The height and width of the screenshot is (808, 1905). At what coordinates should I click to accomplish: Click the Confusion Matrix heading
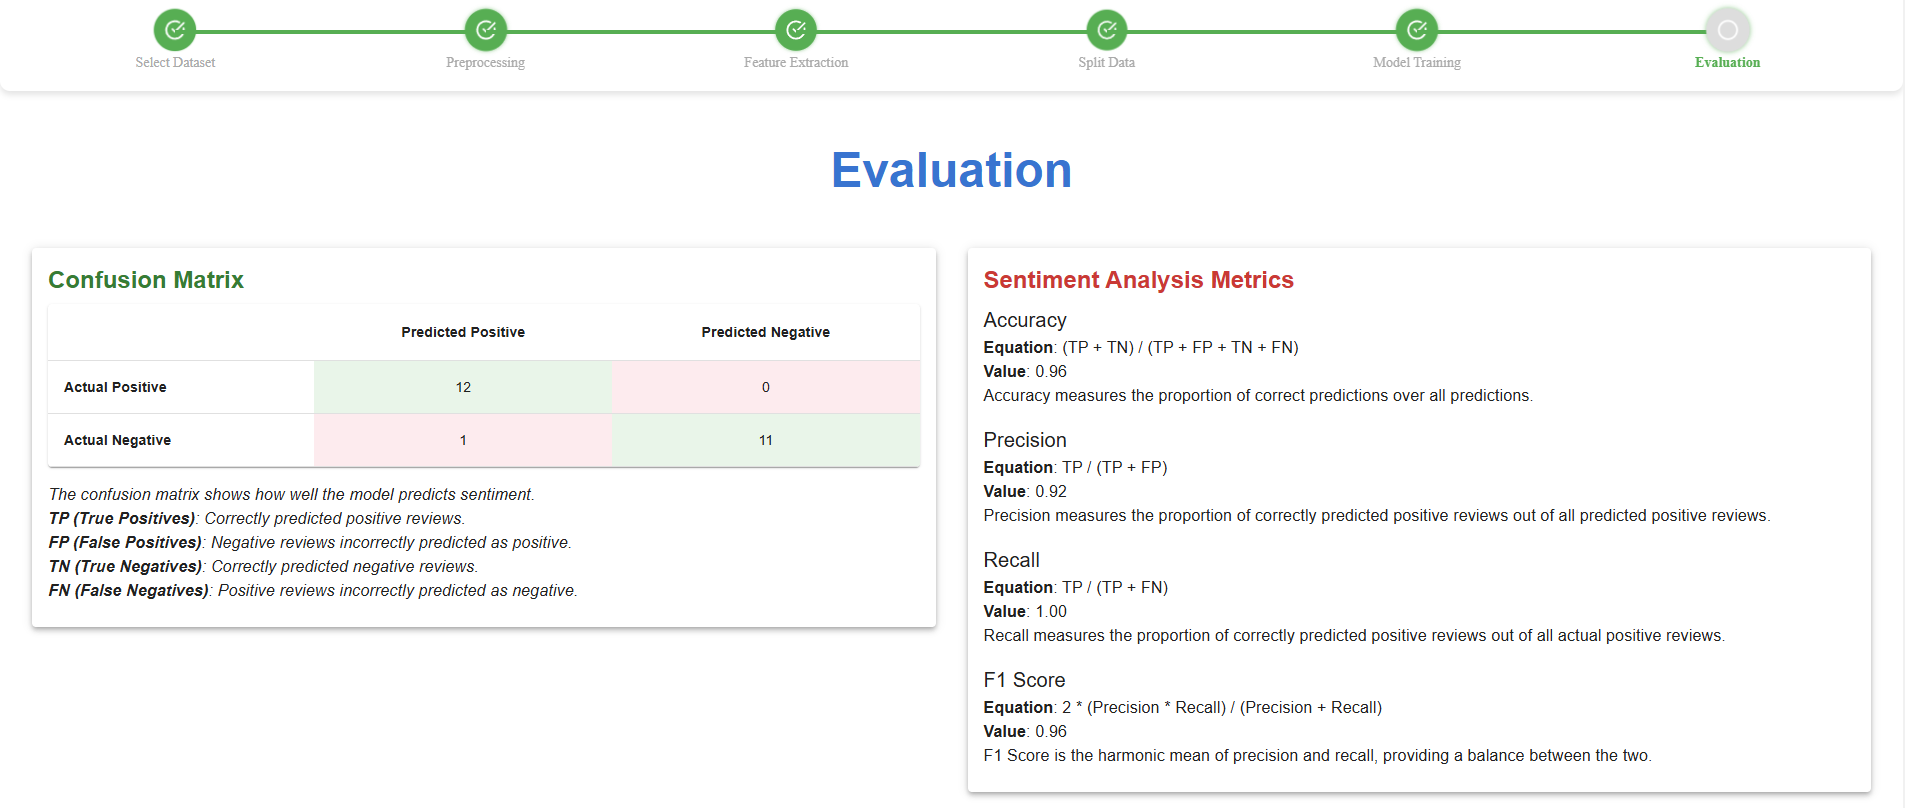click(x=146, y=280)
